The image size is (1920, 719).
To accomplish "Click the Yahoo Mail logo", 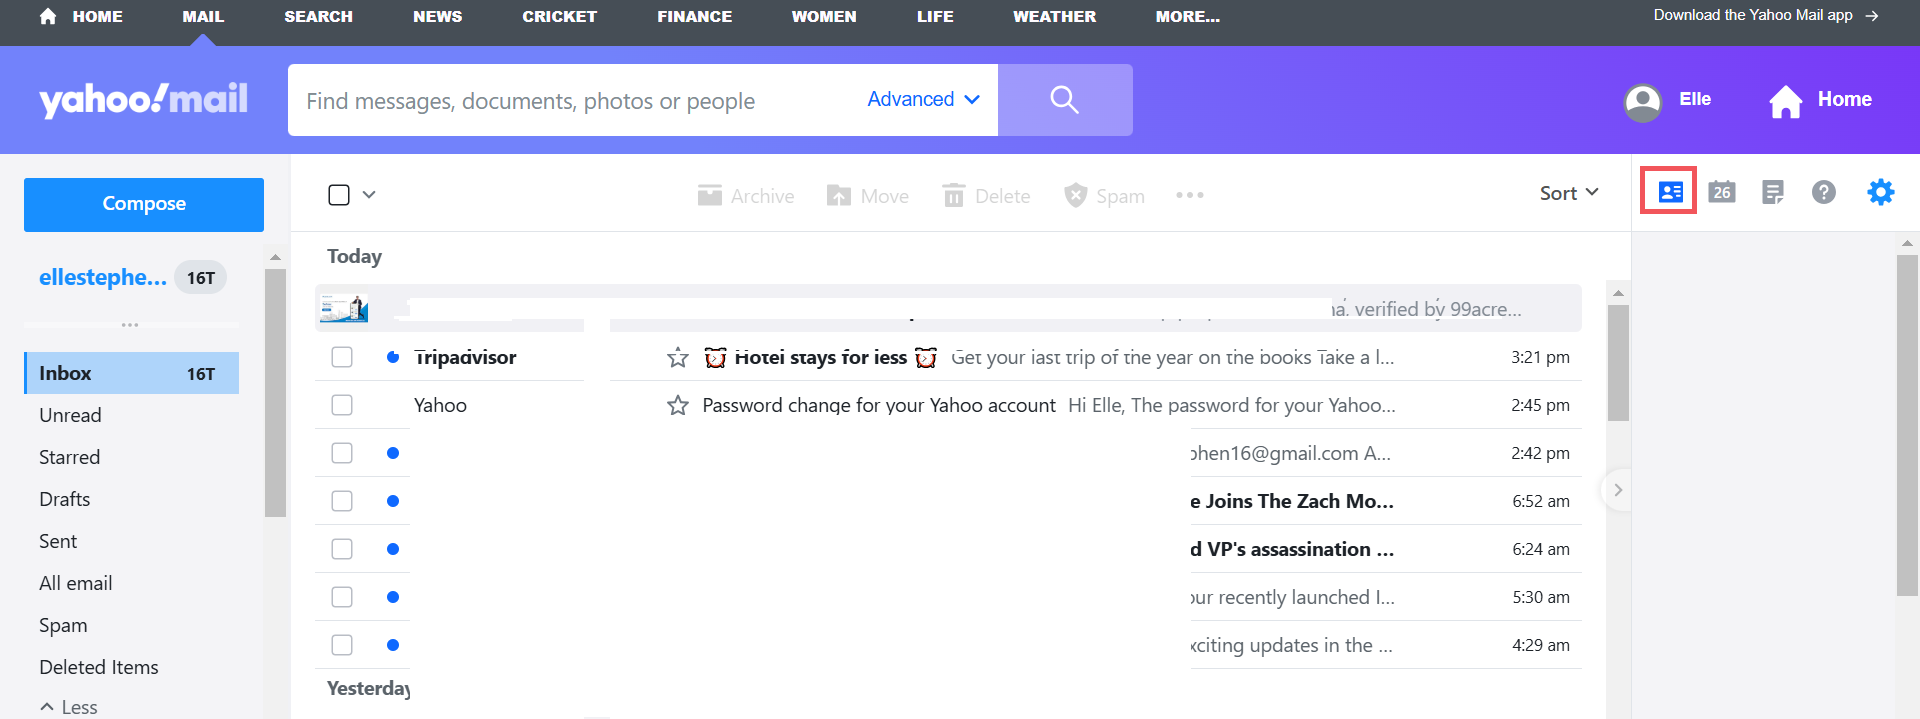I will [x=143, y=99].
